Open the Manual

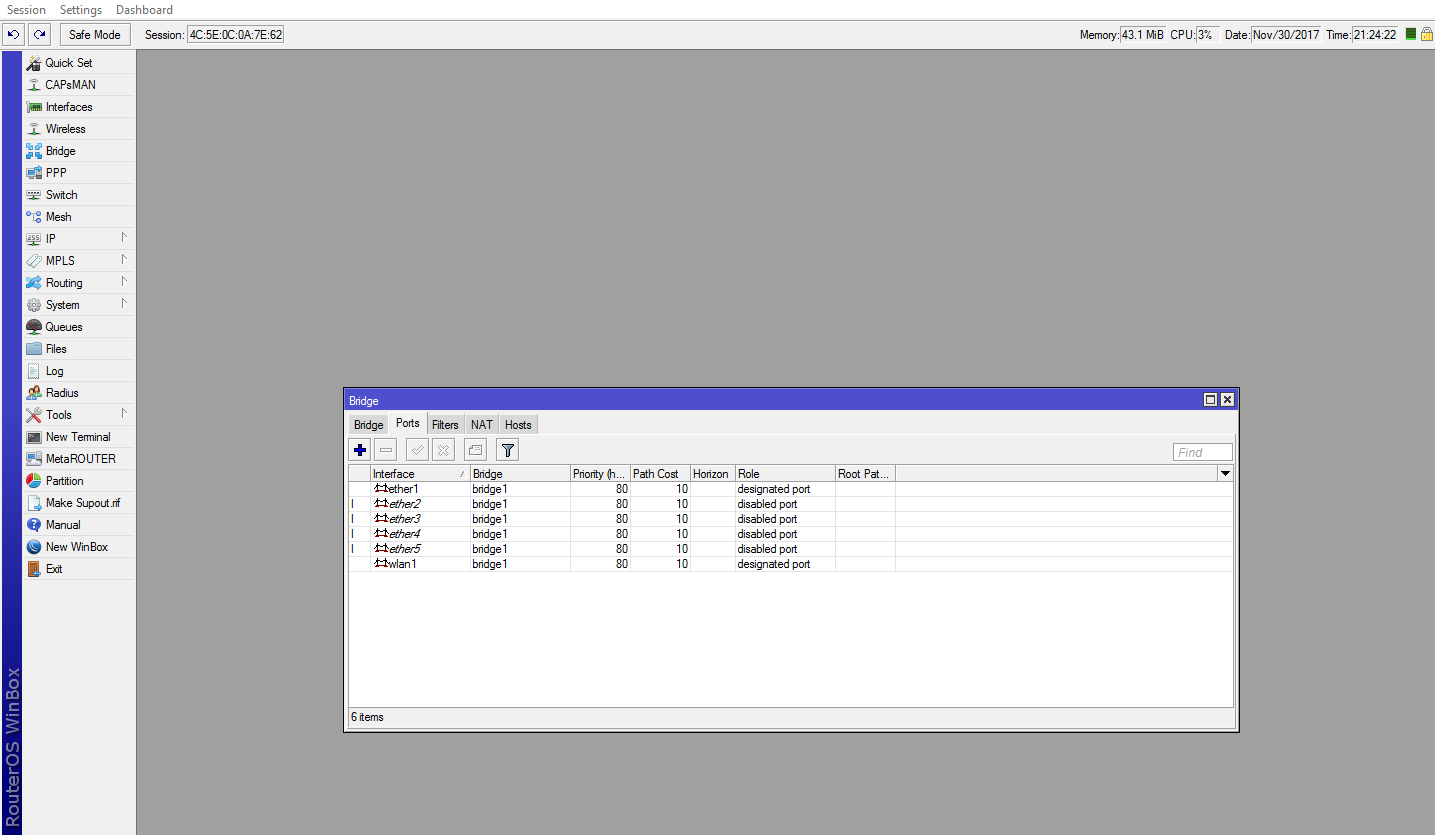point(79,525)
